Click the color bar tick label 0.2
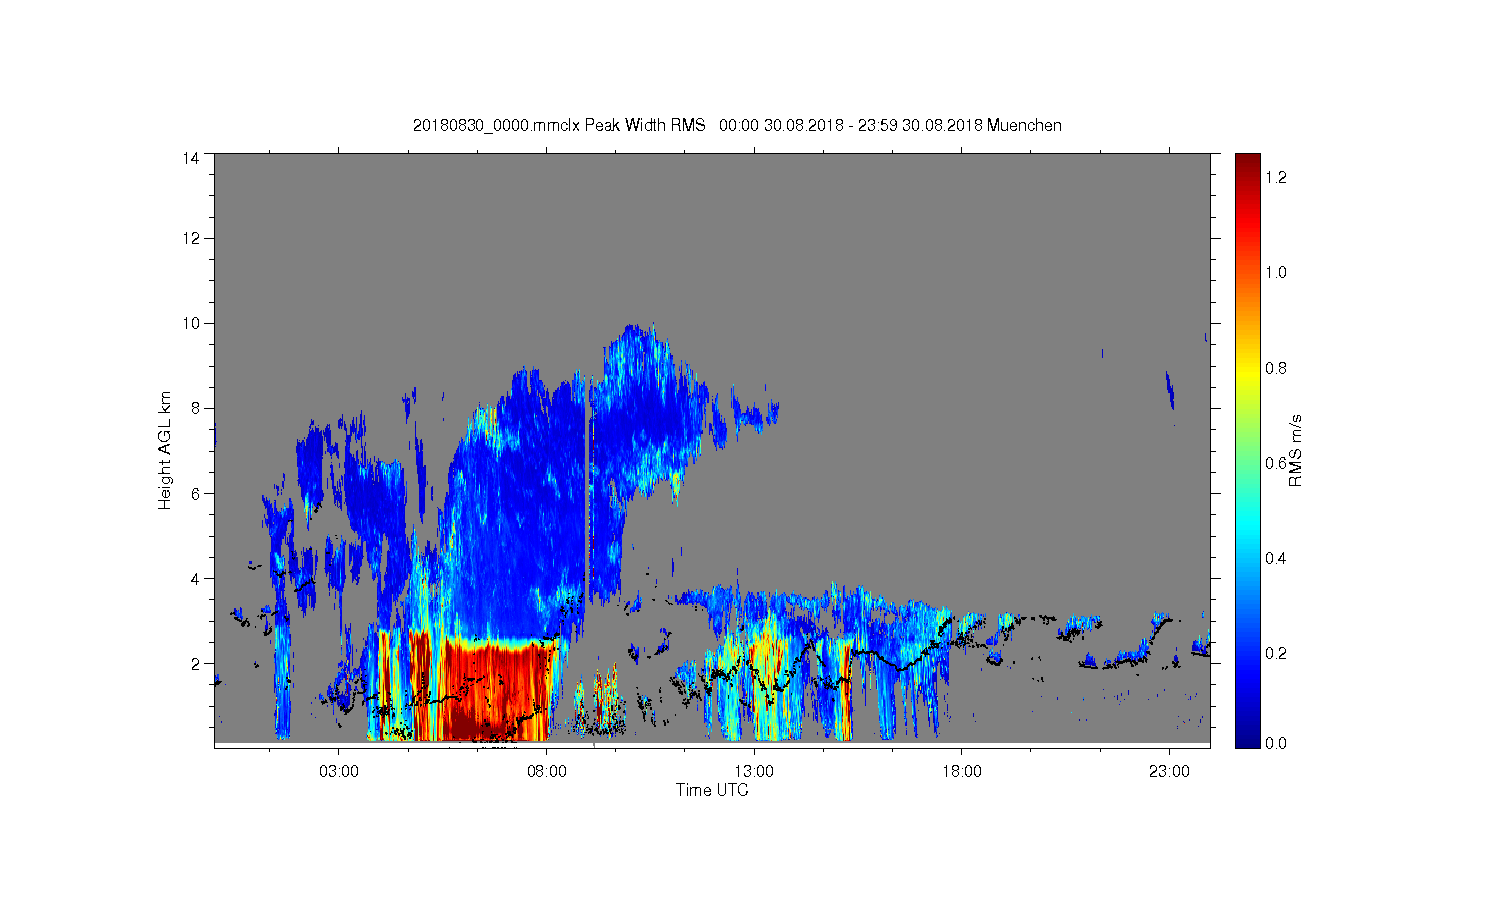The image size is (1500, 900). tap(1276, 653)
